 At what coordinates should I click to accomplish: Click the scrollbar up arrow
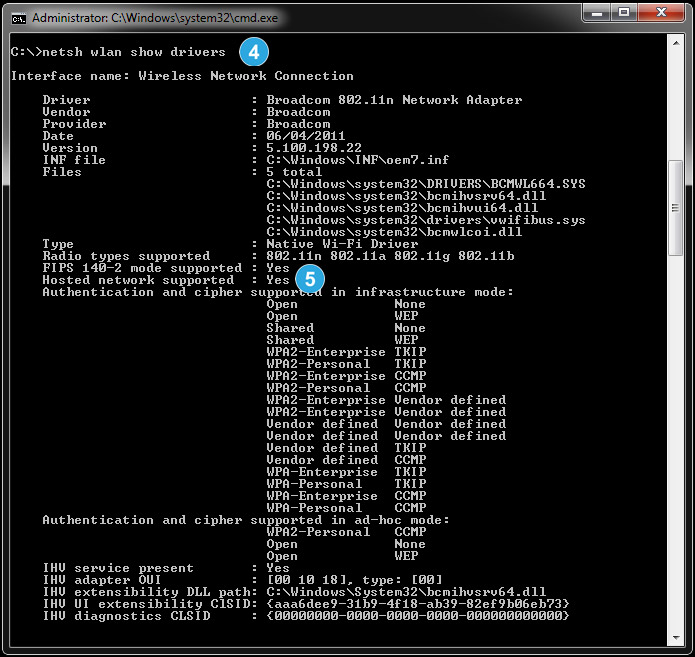(676, 43)
